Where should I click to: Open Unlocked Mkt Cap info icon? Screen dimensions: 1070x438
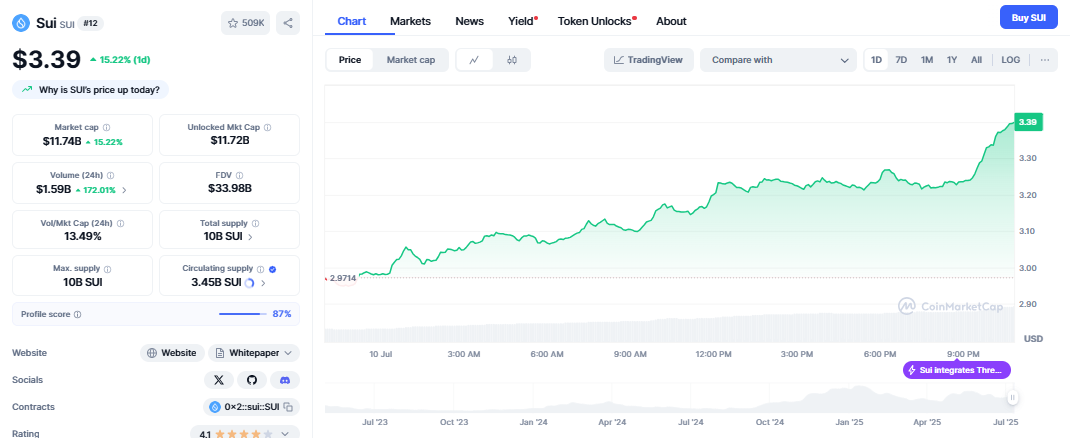point(268,128)
